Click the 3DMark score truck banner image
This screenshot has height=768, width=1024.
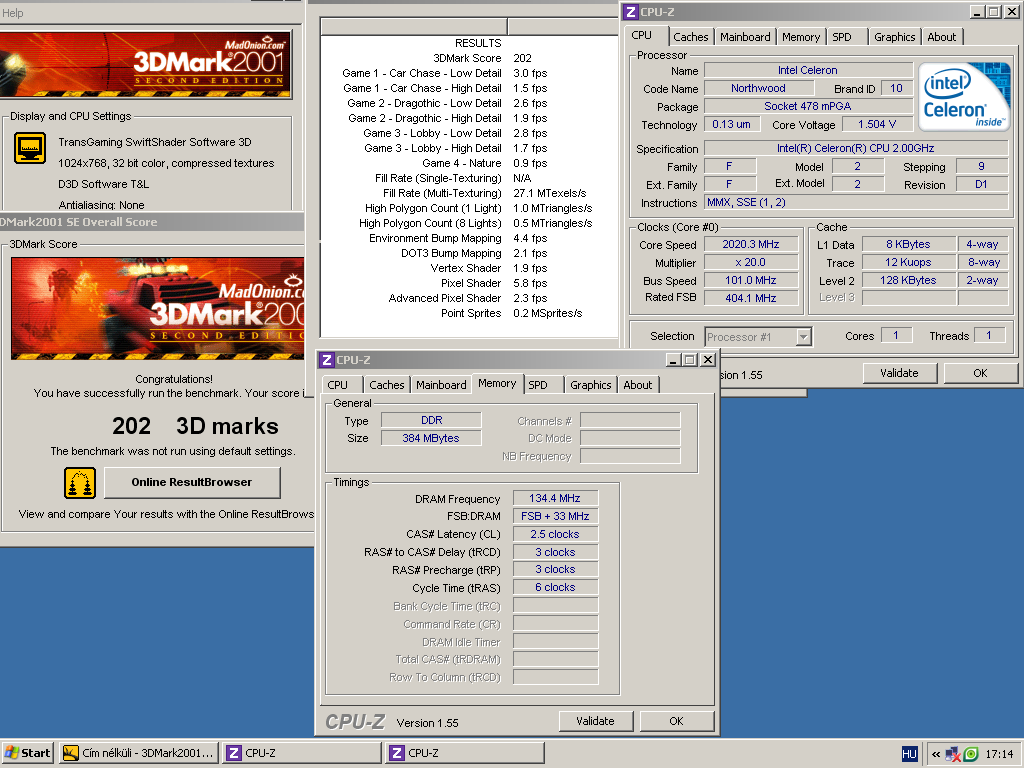click(x=157, y=308)
